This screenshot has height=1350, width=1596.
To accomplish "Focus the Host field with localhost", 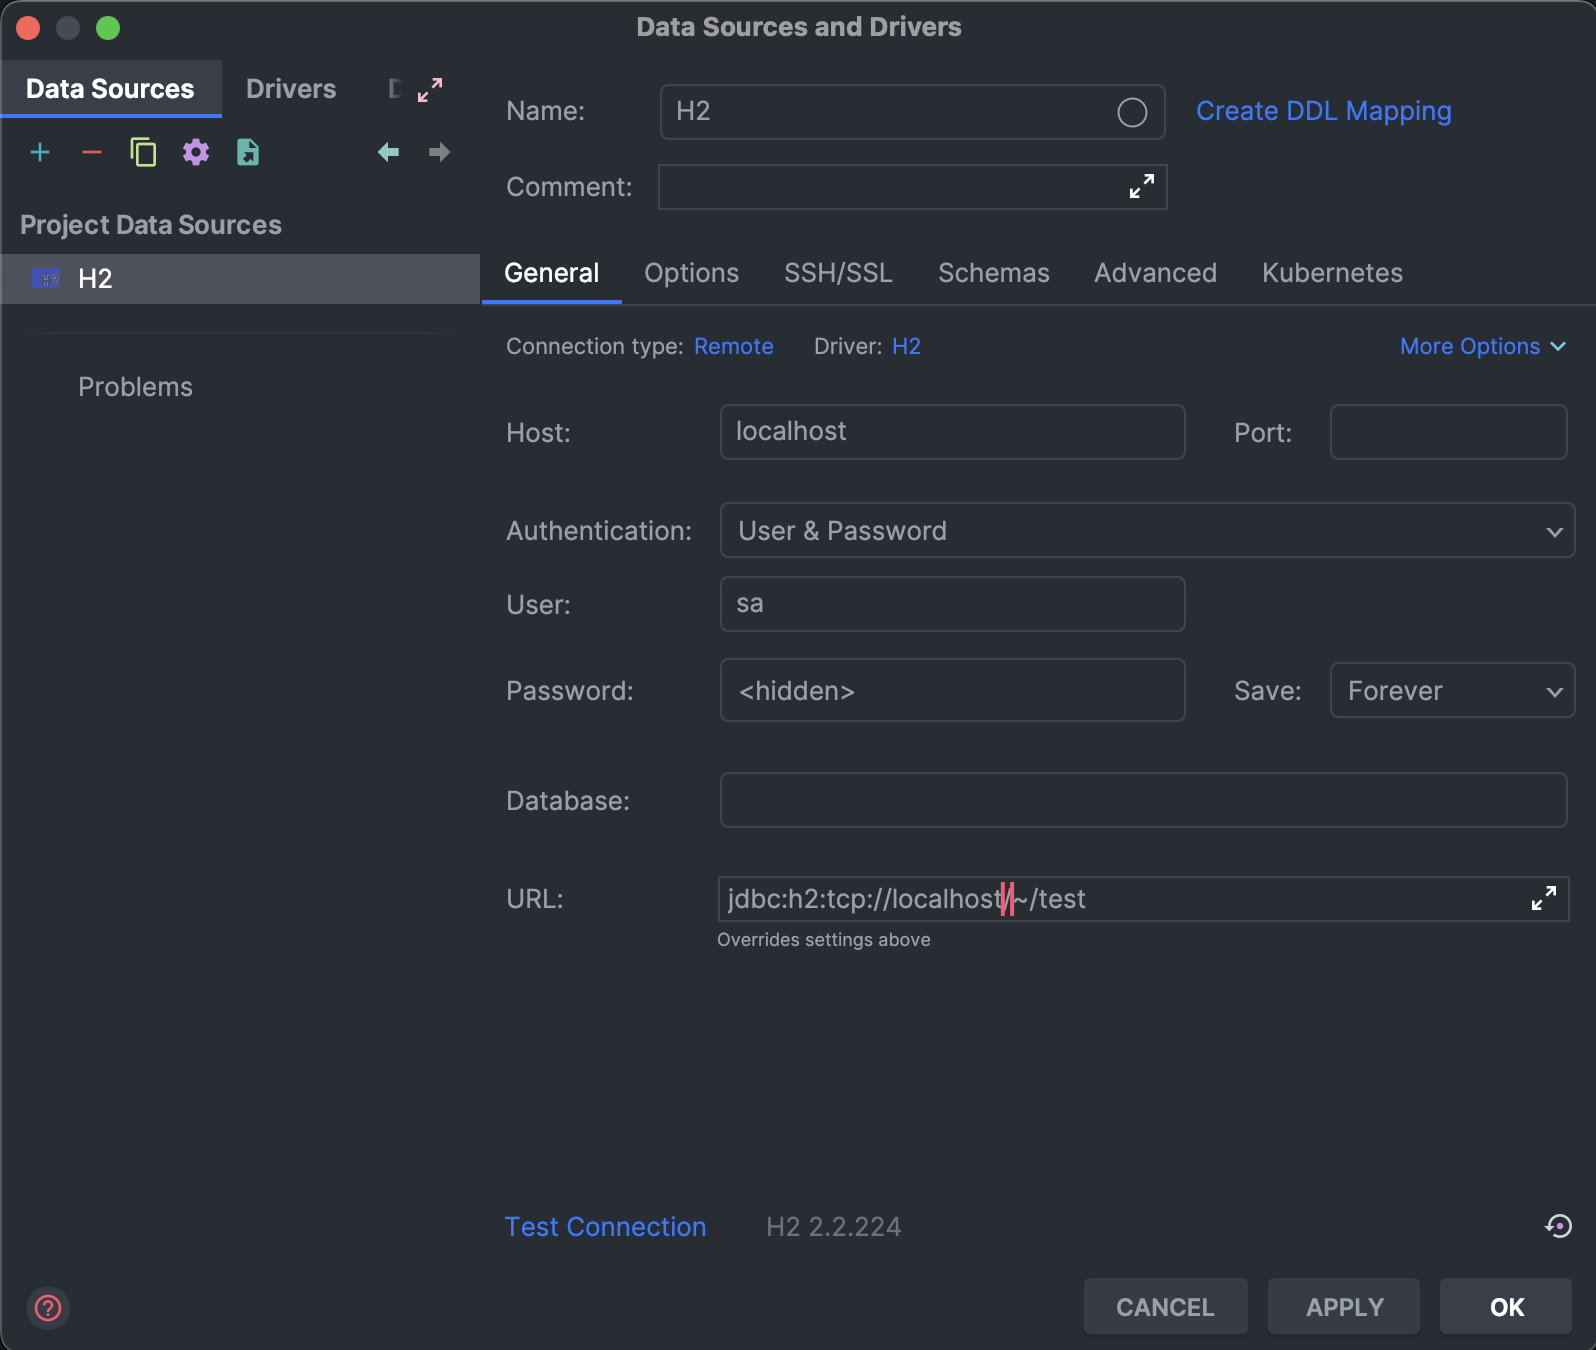I will pyautogui.click(x=952, y=432).
